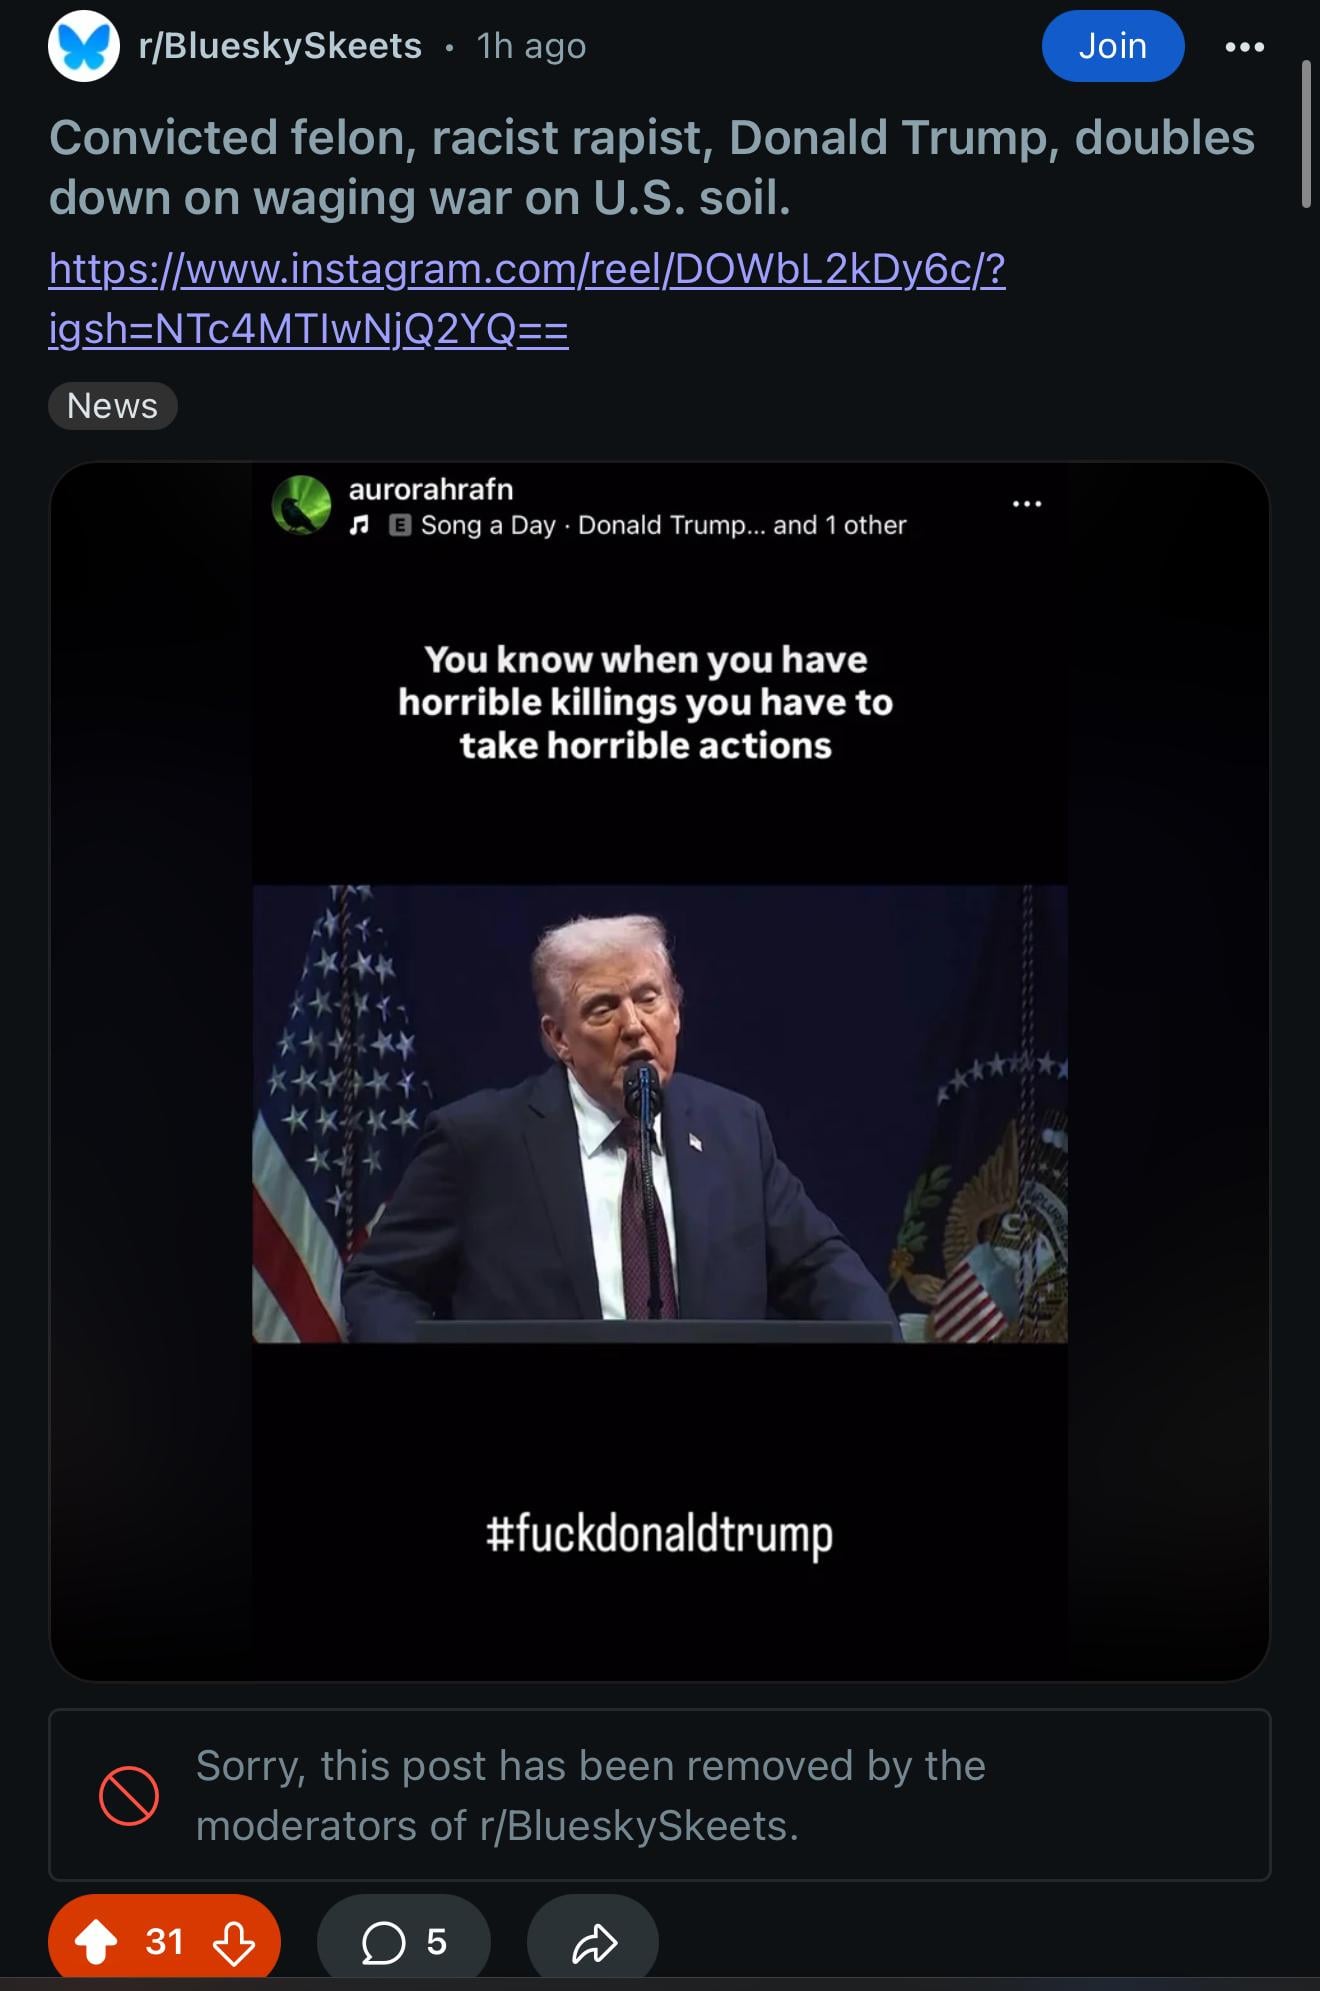Click the aurorahrafn username in embed
Screen dimensions: 1320x1991
point(431,489)
